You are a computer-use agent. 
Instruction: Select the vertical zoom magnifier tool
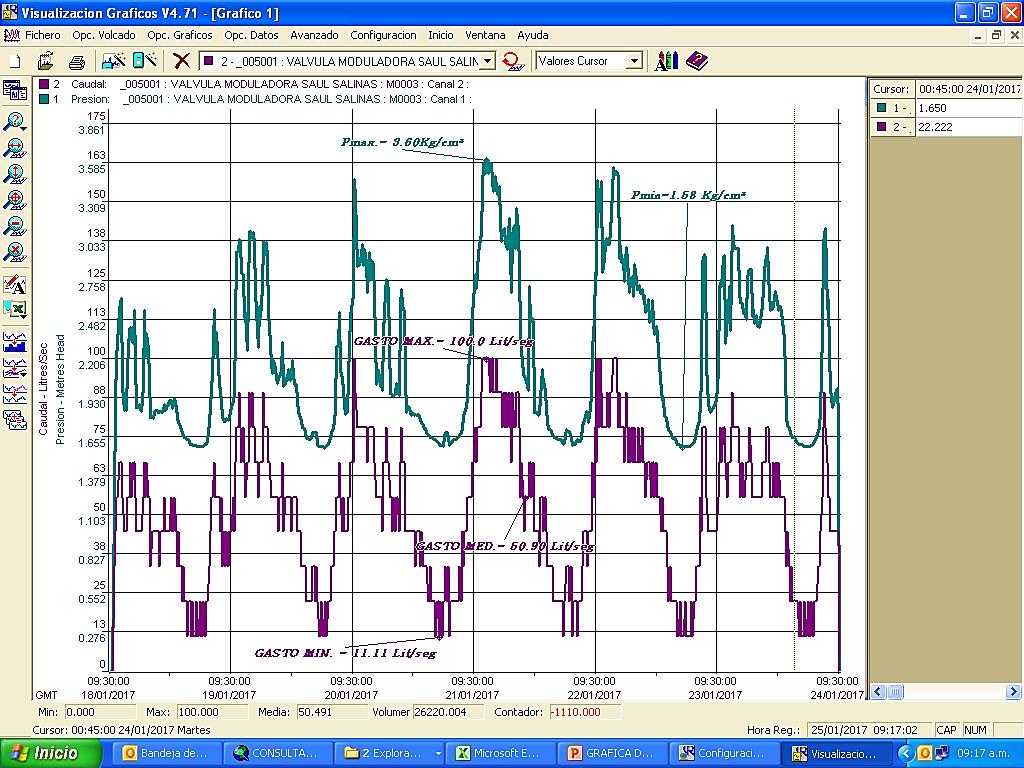[15, 174]
